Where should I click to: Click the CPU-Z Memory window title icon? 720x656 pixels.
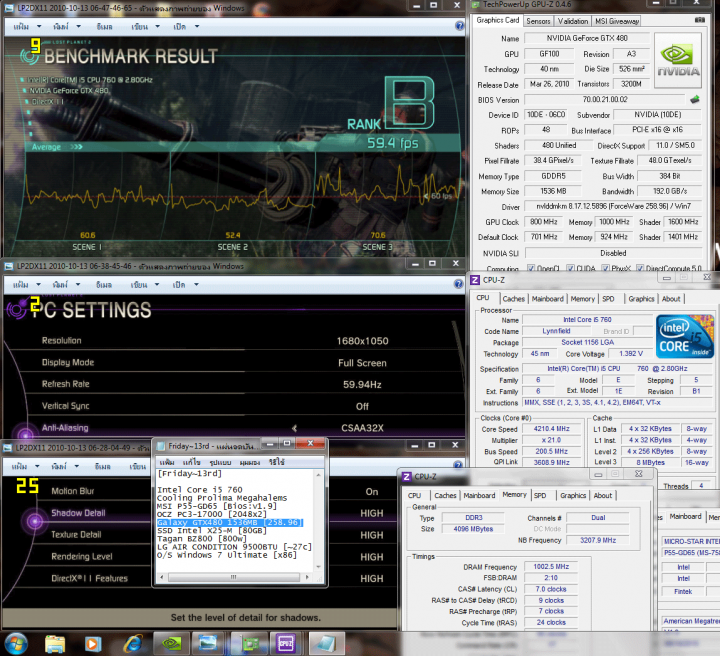pos(406,477)
